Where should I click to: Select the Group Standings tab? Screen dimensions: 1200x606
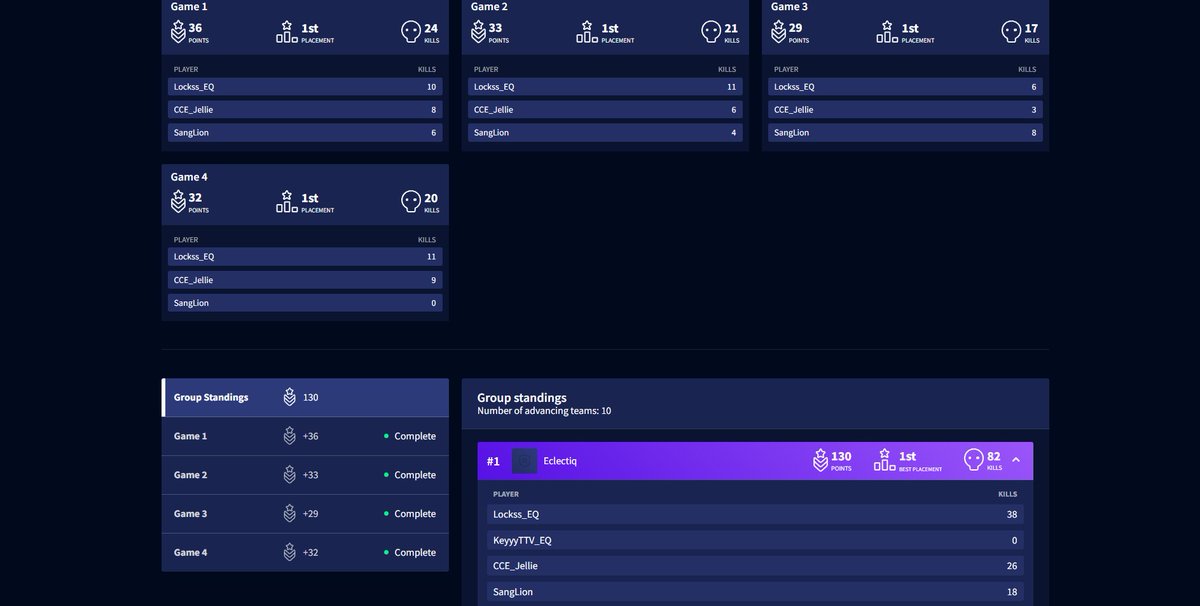click(x=305, y=397)
